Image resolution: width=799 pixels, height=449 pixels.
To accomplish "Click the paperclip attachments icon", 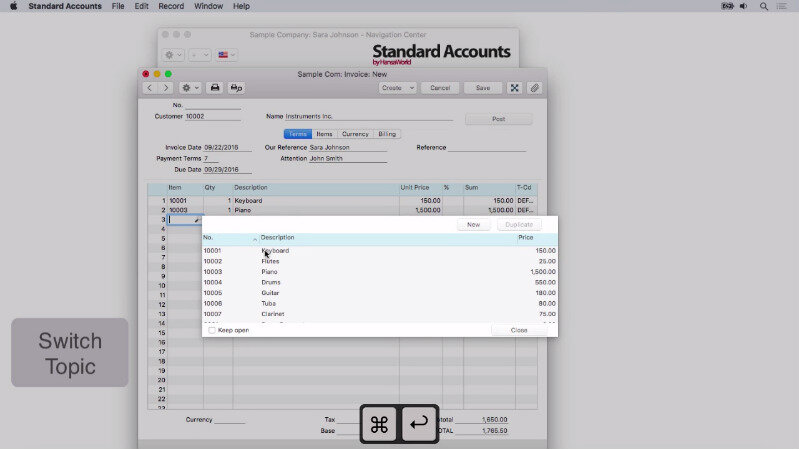I will [x=535, y=88].
